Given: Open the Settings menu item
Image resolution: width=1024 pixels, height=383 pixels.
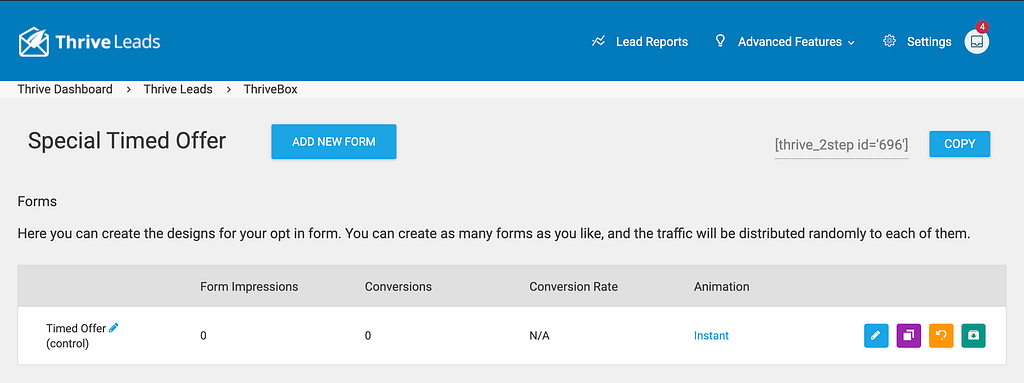Looking at the screenshot, I should click(x=929, y=42).
